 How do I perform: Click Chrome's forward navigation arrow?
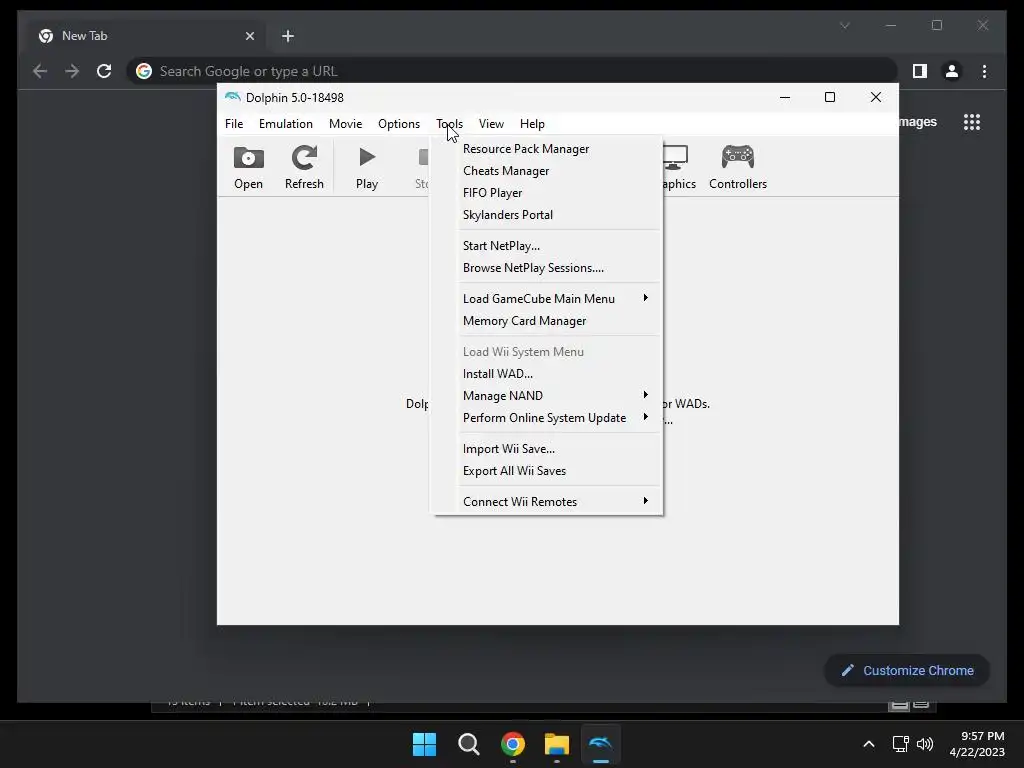pyautogui.click(x=72, y=71)
